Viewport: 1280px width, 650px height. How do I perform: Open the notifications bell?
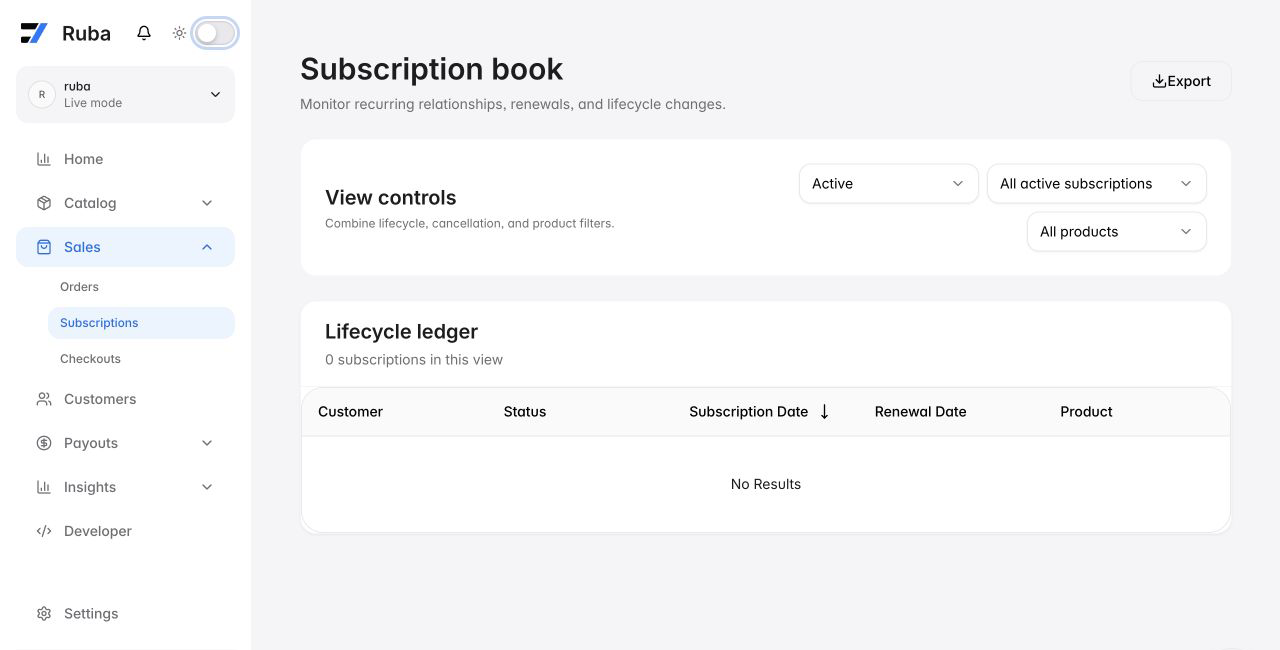(x=144, y=33)
